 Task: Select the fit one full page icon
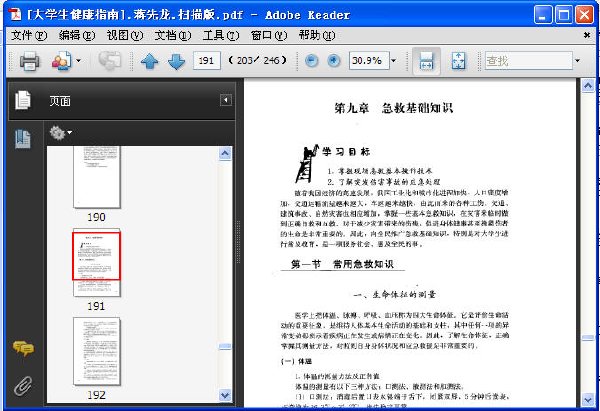click(x=458, y=61)
